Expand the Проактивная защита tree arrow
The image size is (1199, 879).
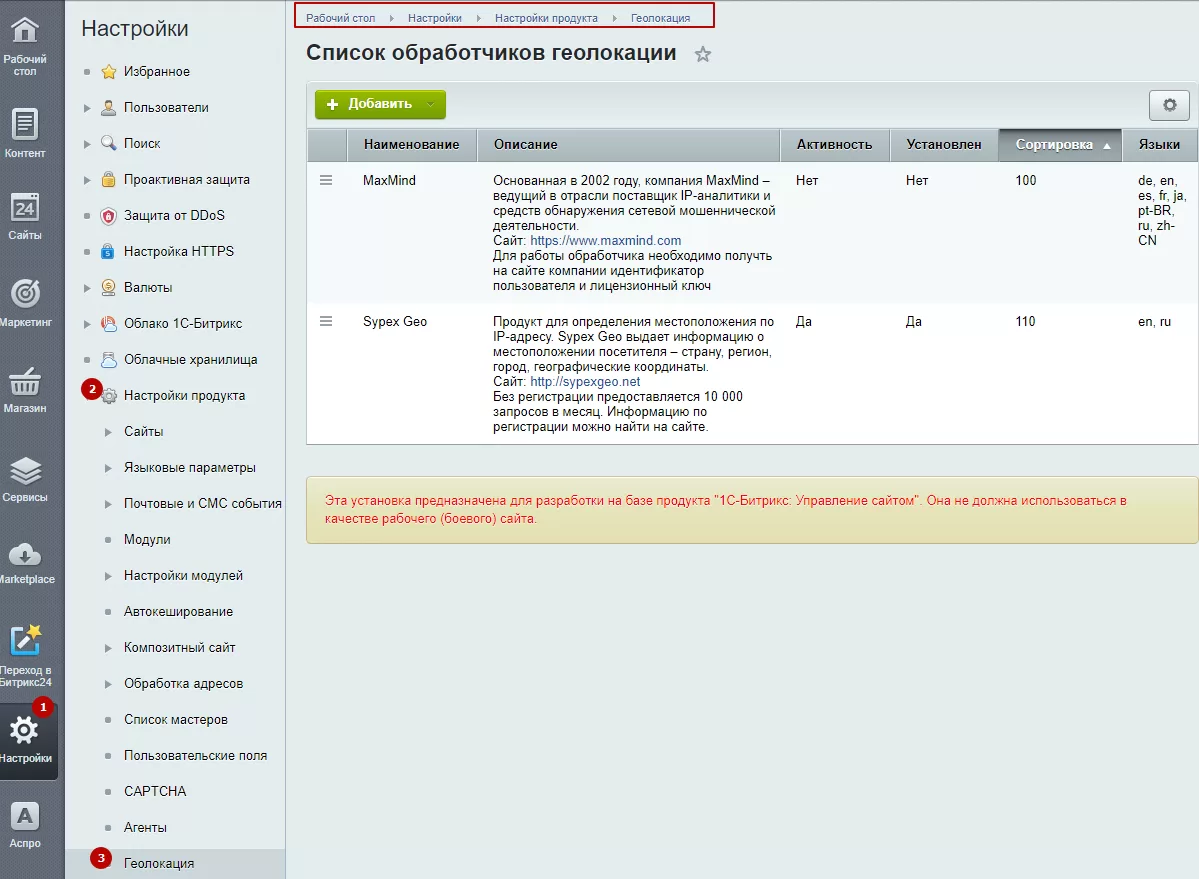click(x=87, y=180)
